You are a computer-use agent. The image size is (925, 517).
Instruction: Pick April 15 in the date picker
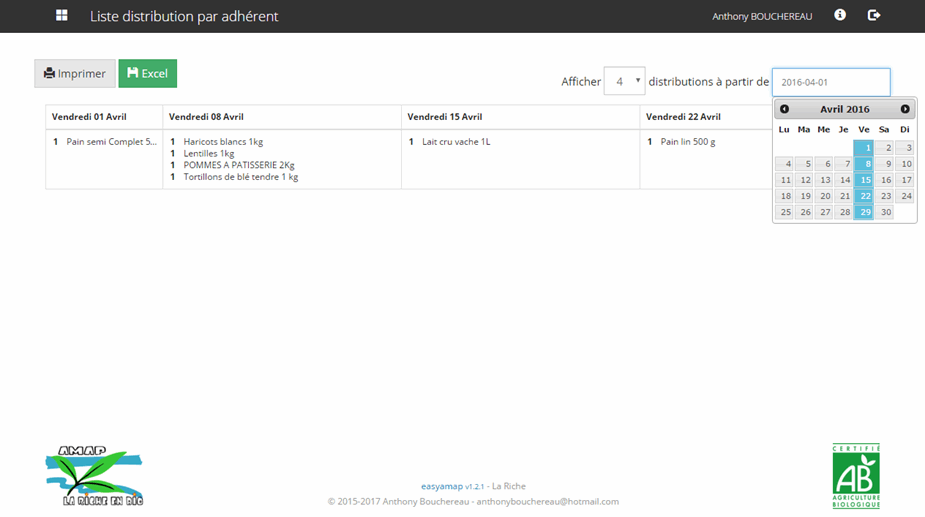(x=864, y=180)
